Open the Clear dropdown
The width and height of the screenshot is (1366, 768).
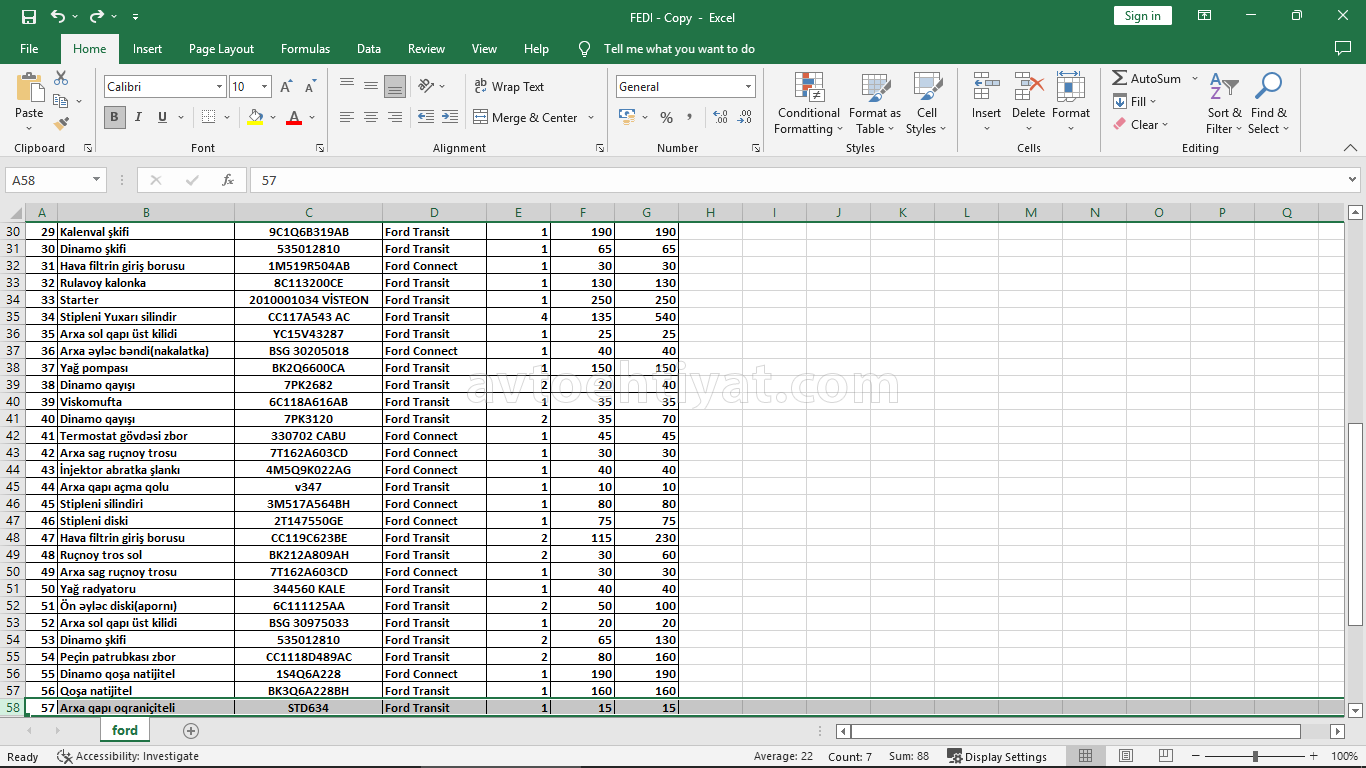click(x=1140, y=125)
